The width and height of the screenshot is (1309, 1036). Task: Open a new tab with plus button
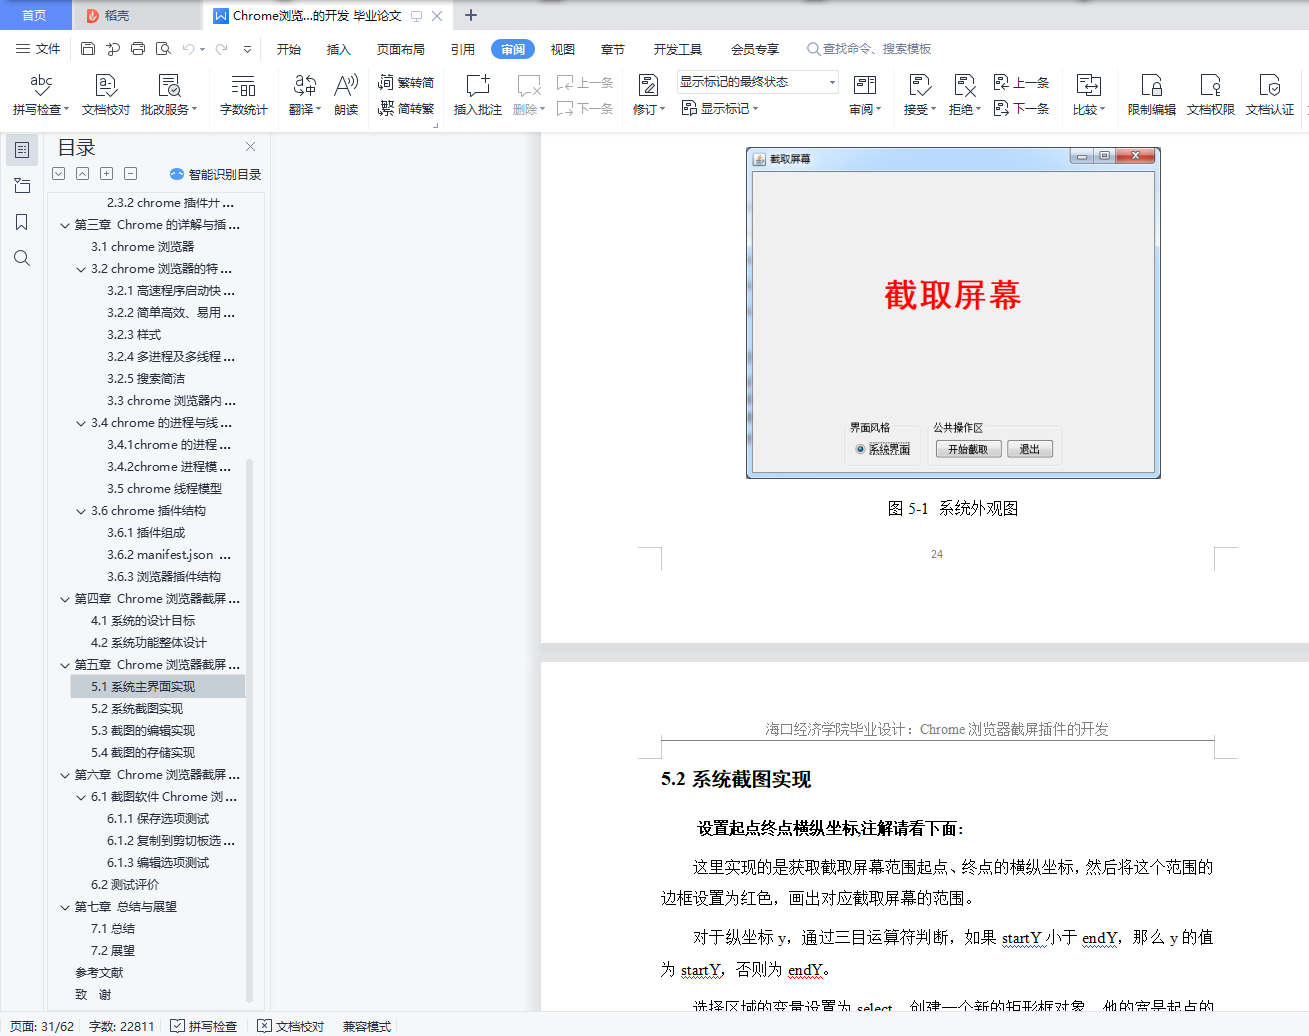[471, 15]
